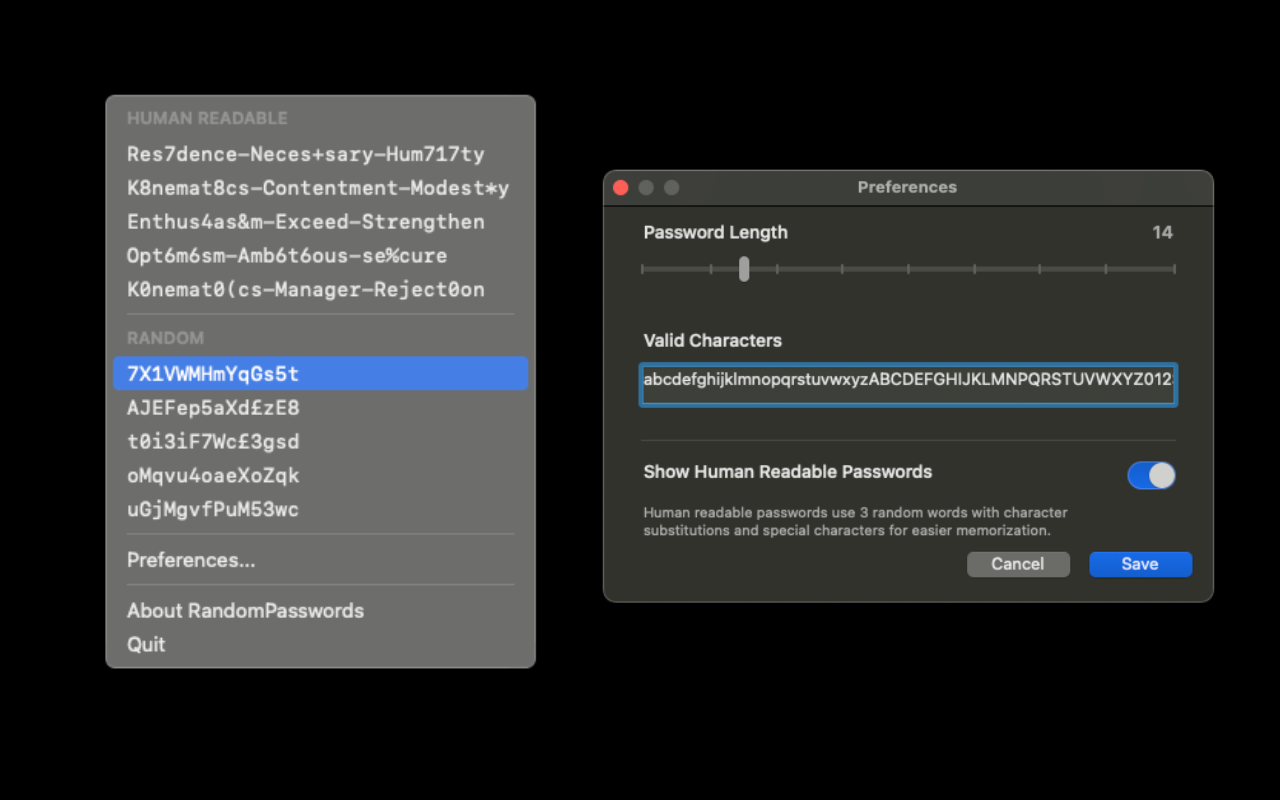The width and height of the screenshot is (1280, 800).
Task: Cancel the preferences changes
Action: [1018, 564]
